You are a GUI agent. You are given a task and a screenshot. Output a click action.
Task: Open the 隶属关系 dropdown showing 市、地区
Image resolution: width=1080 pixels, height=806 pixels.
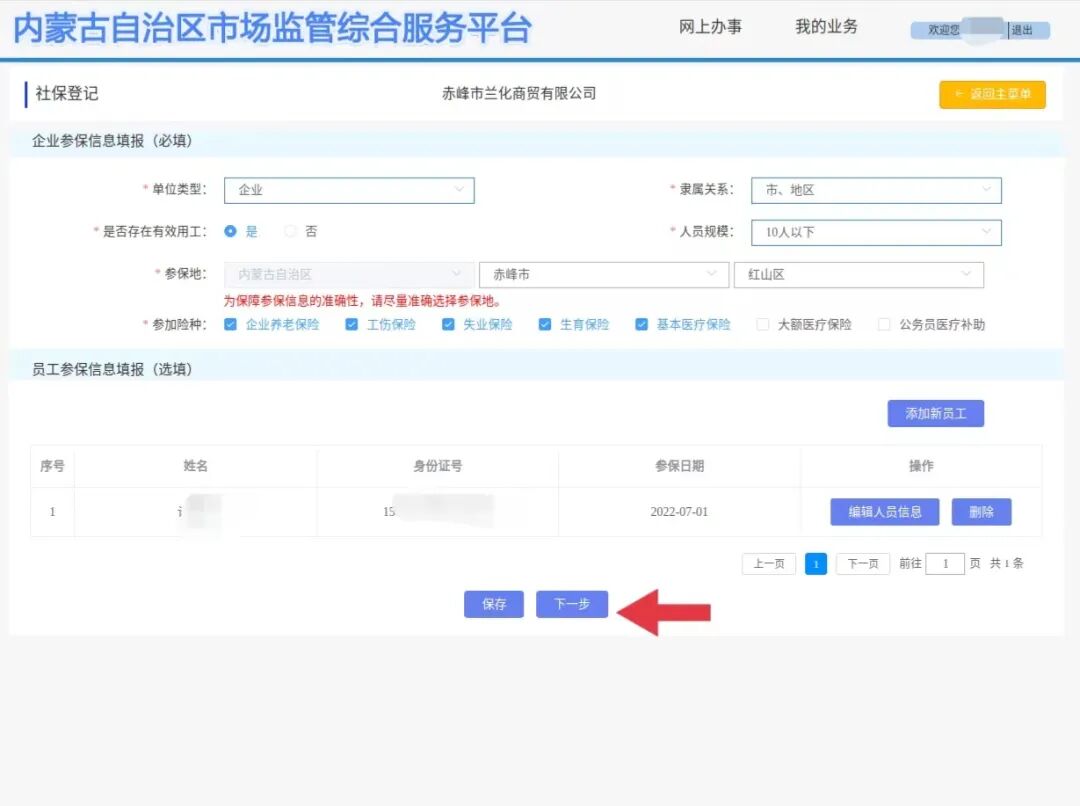point(876,190)
